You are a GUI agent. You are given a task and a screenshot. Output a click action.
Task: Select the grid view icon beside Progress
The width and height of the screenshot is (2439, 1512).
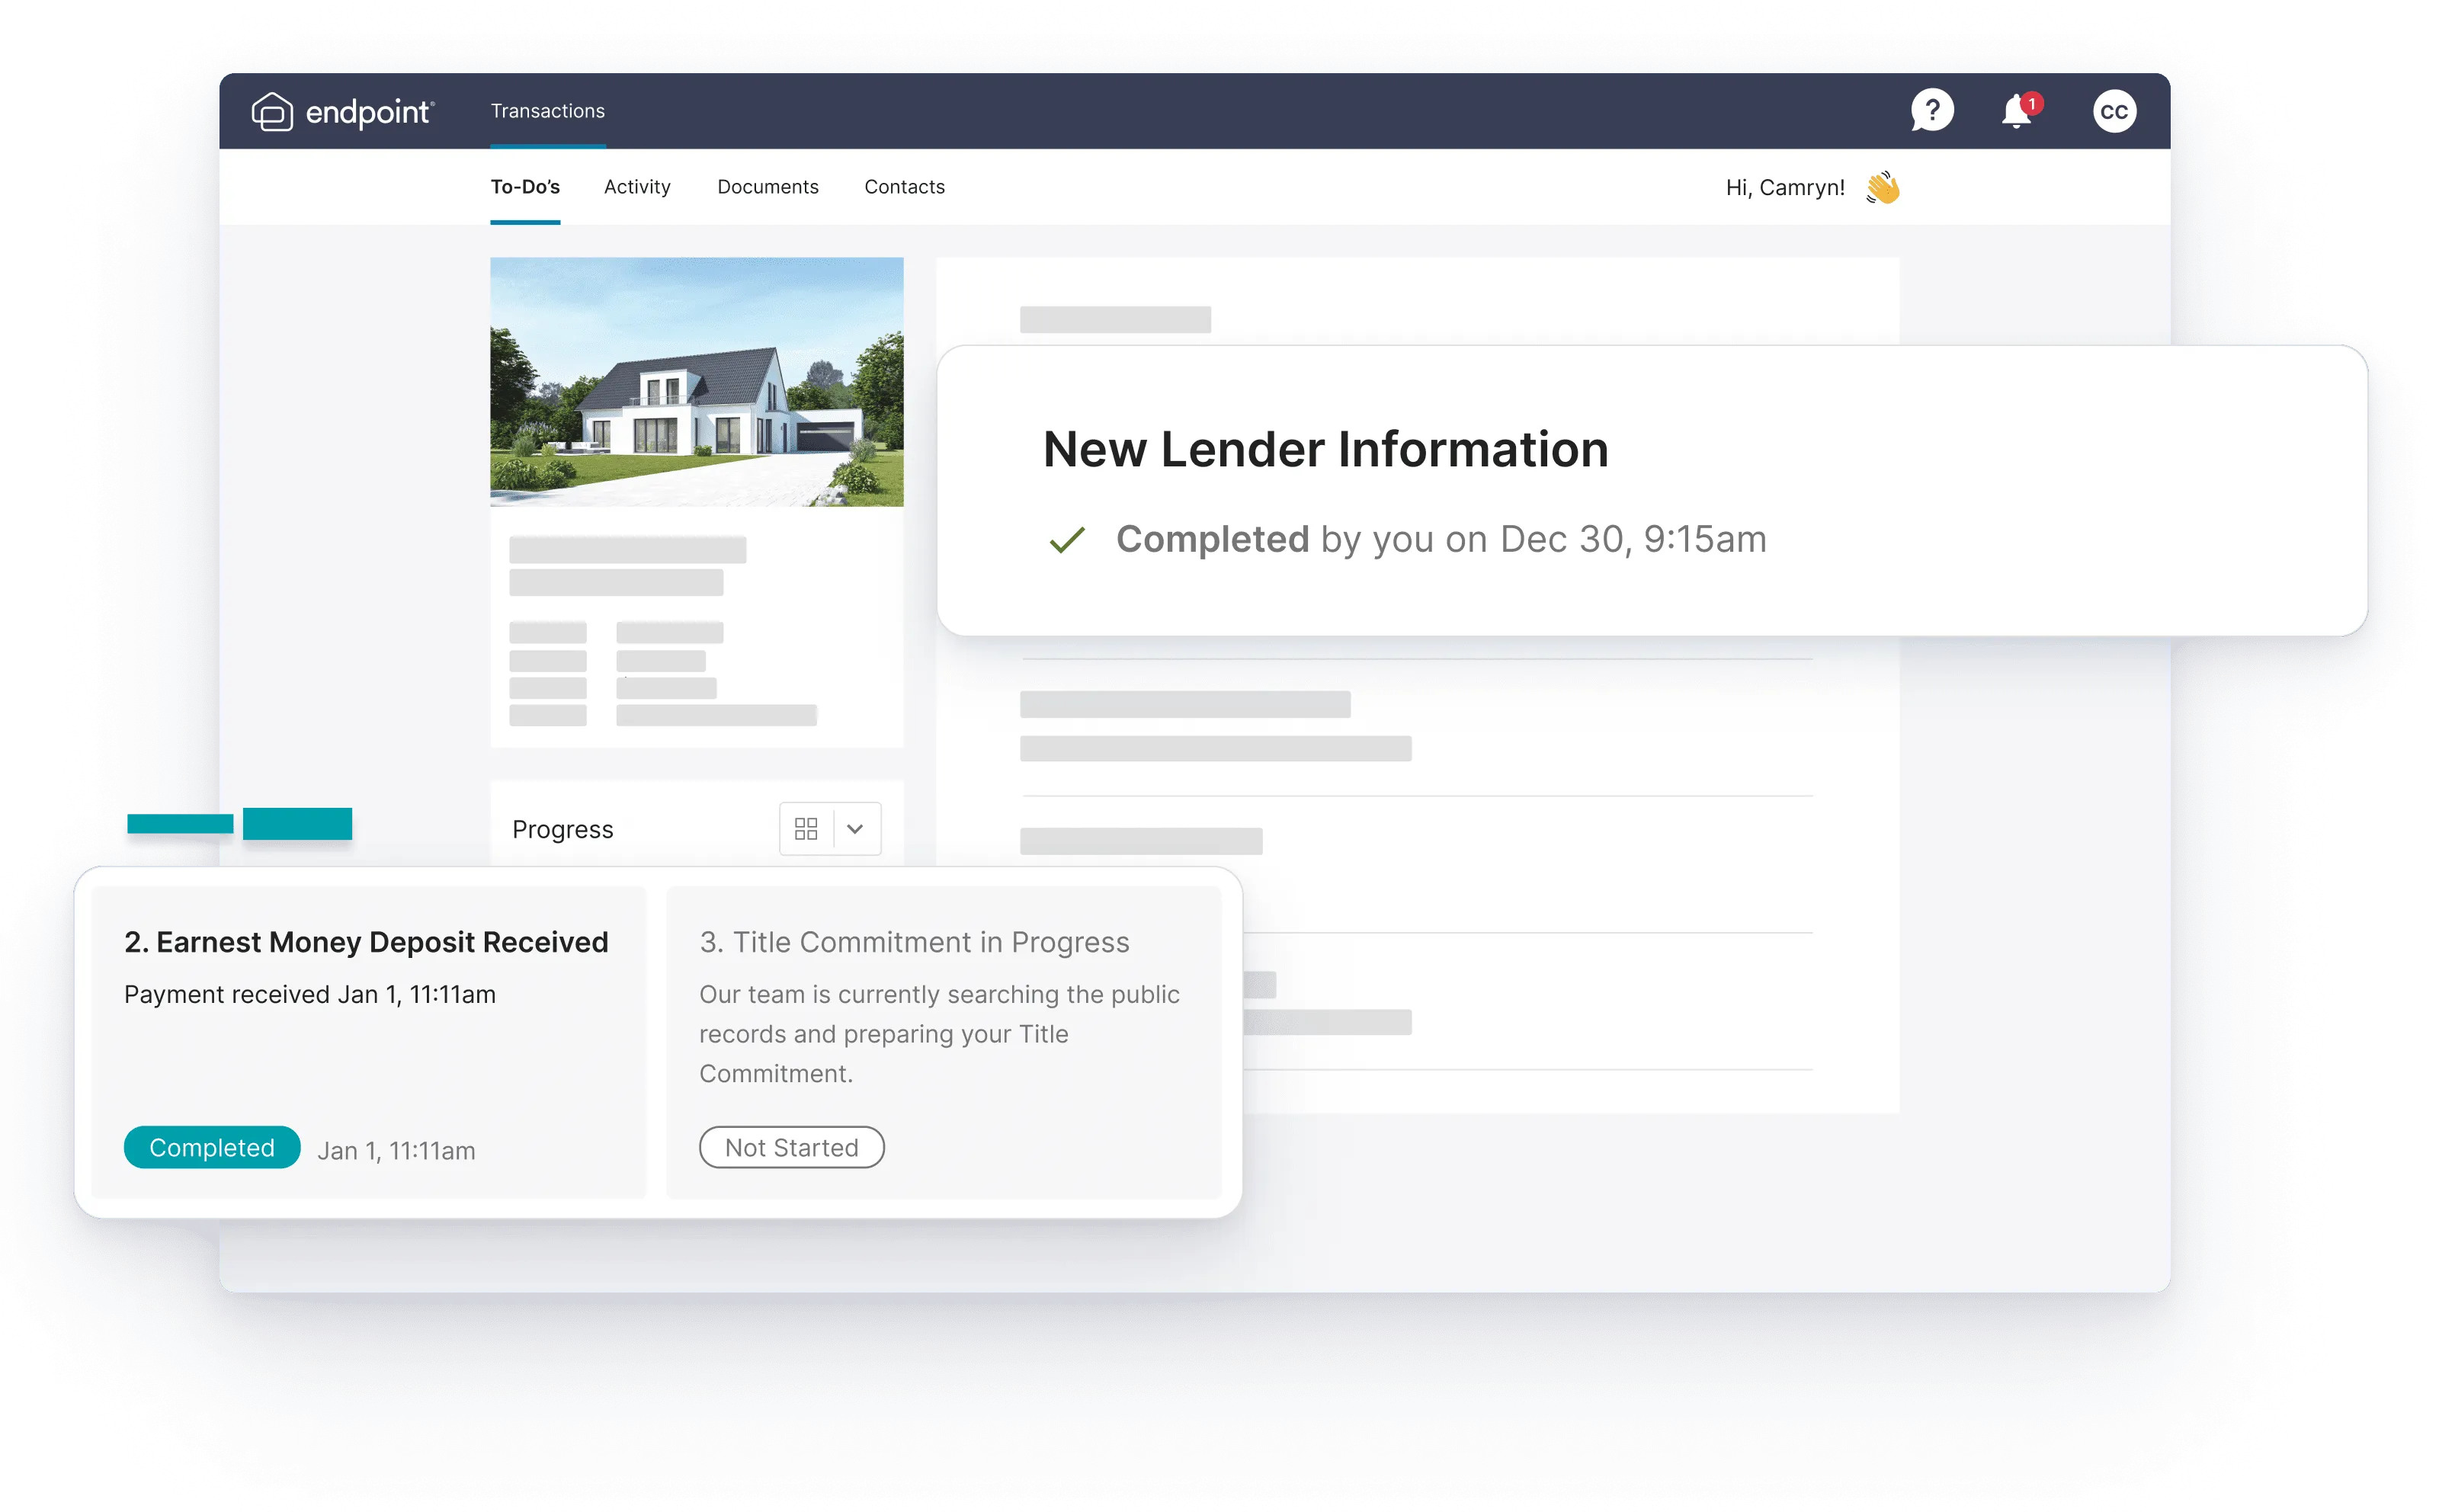click(x=807, y=829)
